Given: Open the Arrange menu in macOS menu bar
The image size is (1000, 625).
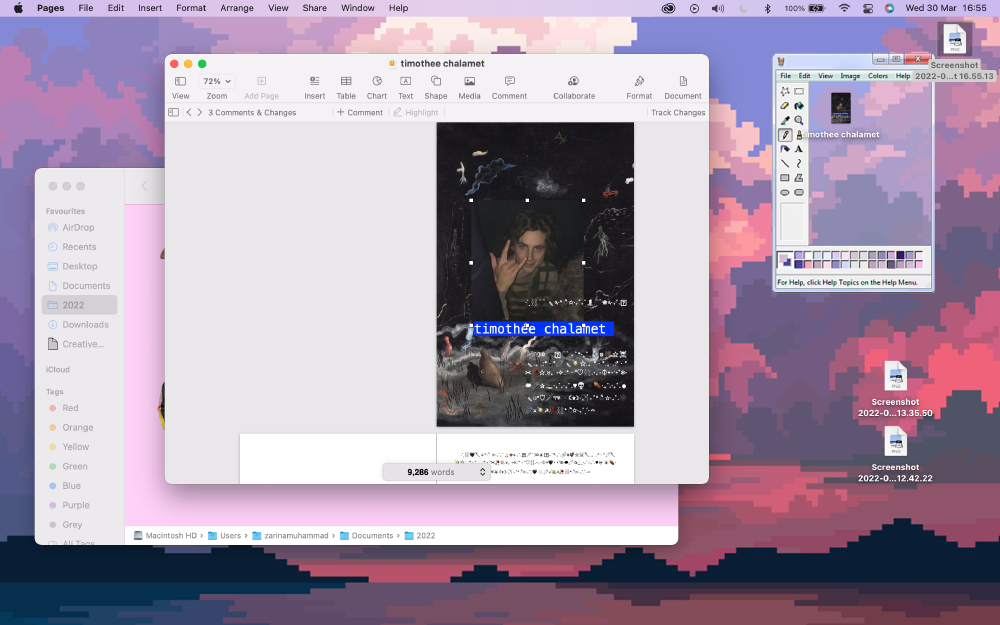Looking at the screenshot, I should pos(237,8).
